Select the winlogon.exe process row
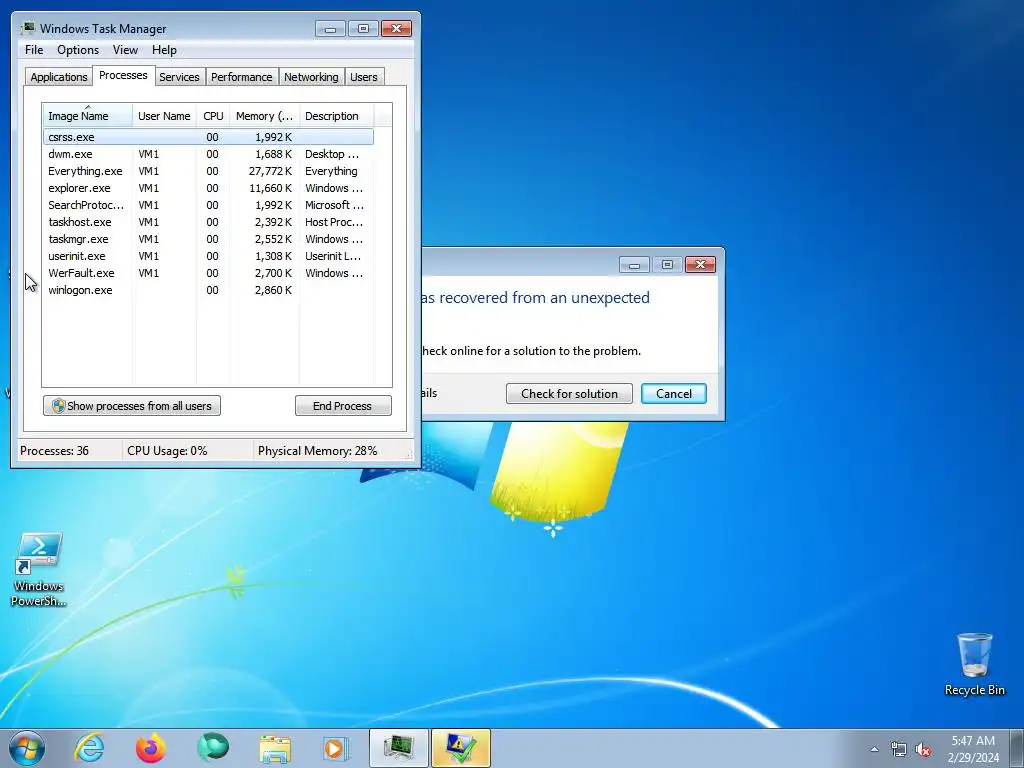Screen dimensions: 1024x768 208,290
